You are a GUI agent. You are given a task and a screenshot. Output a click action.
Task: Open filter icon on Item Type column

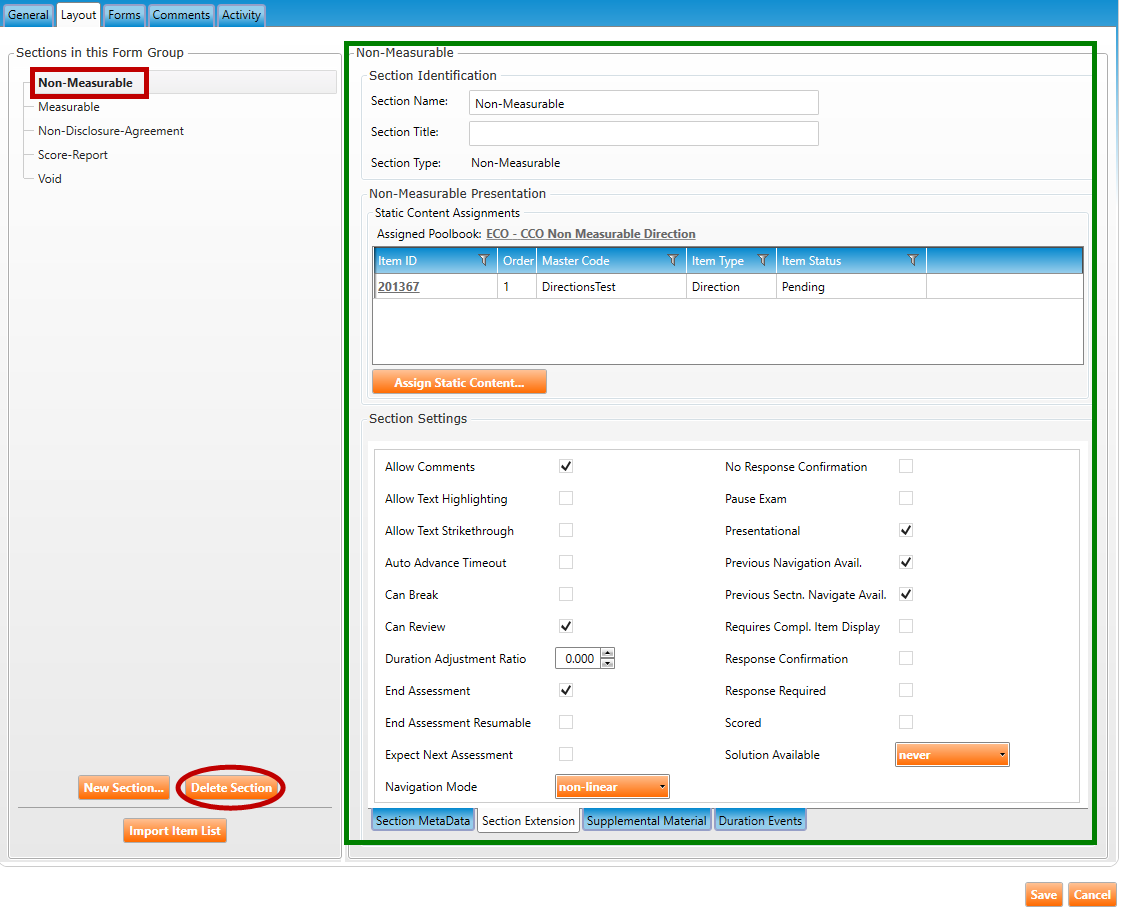tap(763, 260)
